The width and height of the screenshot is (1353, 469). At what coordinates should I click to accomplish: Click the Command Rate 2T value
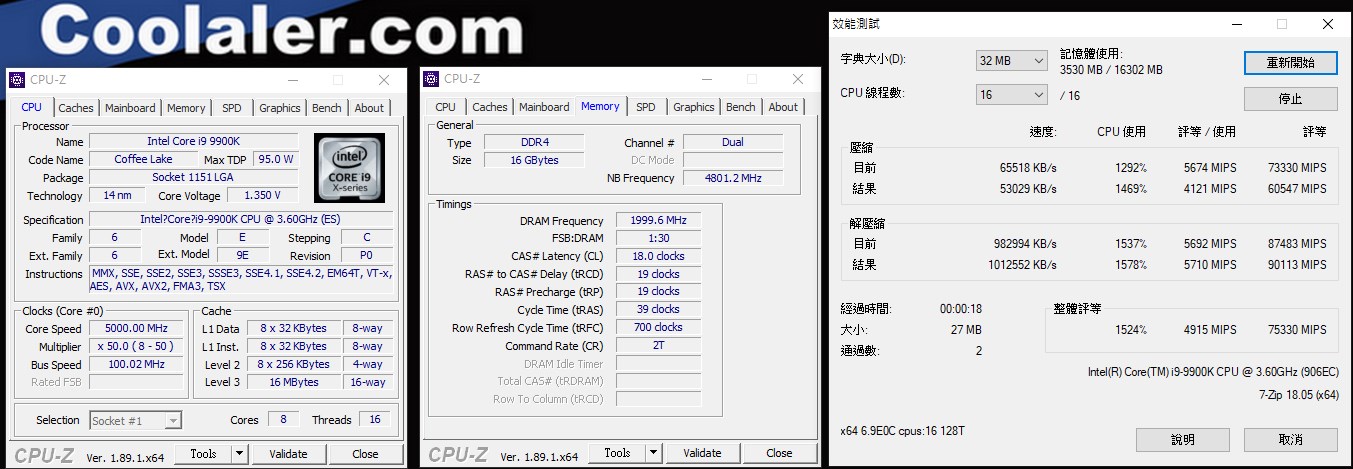(x=658, y=346)
